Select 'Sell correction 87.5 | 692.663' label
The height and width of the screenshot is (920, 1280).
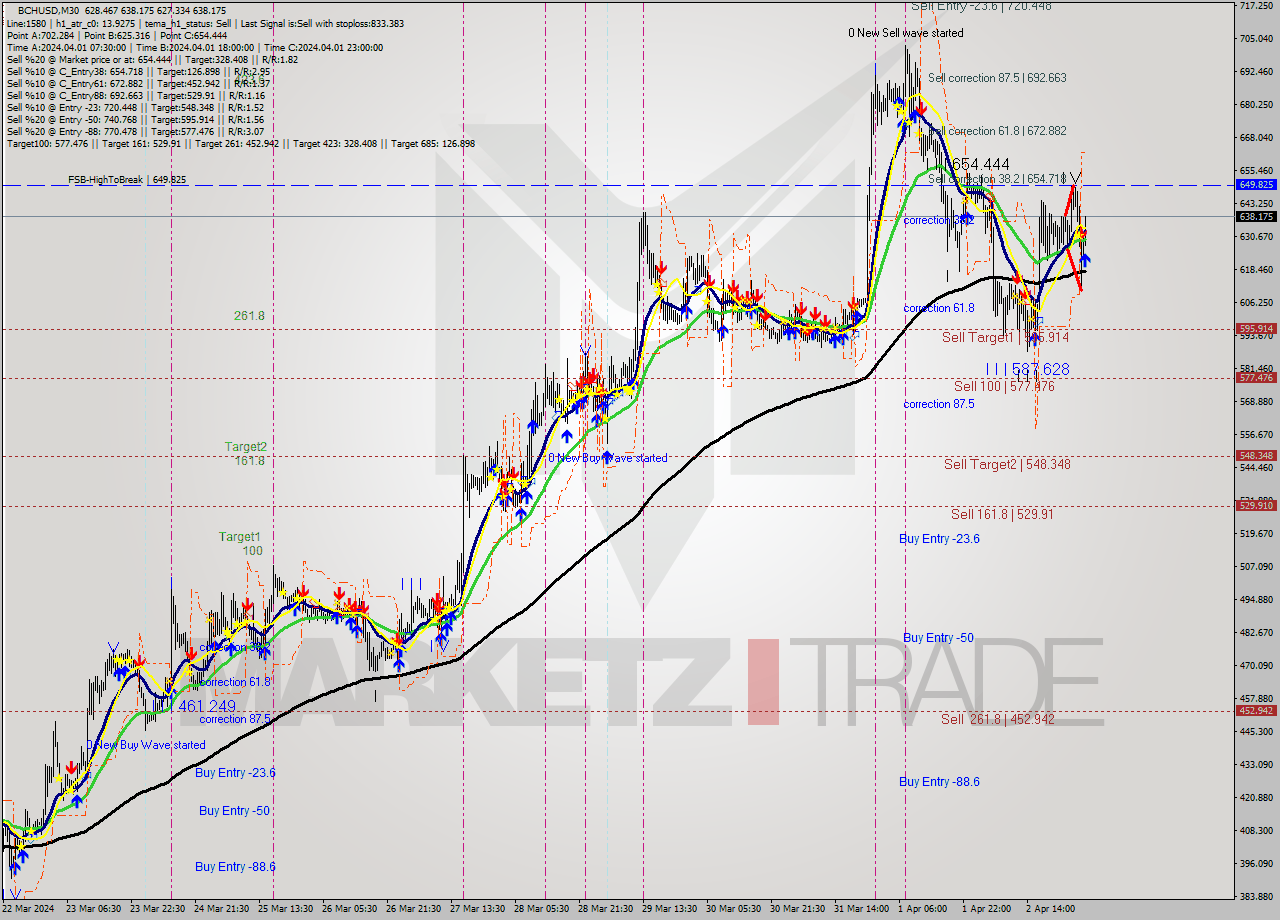point(997,78)
